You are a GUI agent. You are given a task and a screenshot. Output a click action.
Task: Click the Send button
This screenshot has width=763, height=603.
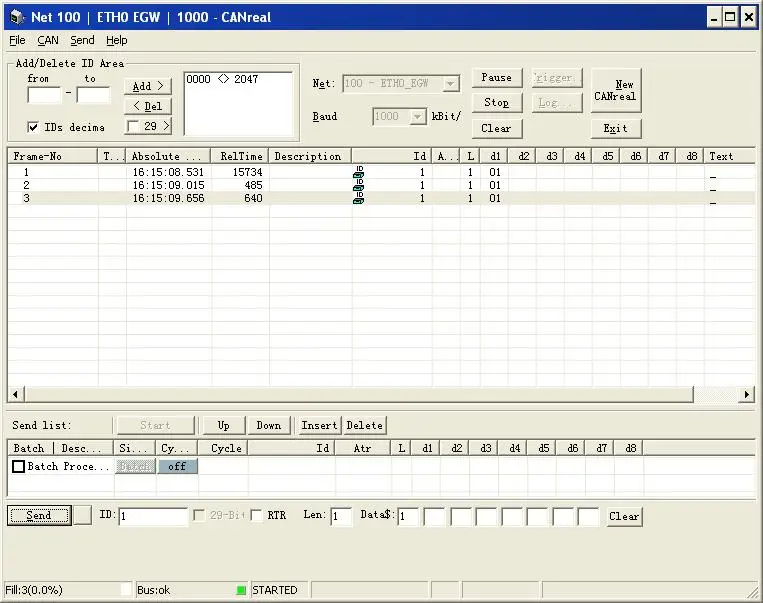click(x=39, y=515)
